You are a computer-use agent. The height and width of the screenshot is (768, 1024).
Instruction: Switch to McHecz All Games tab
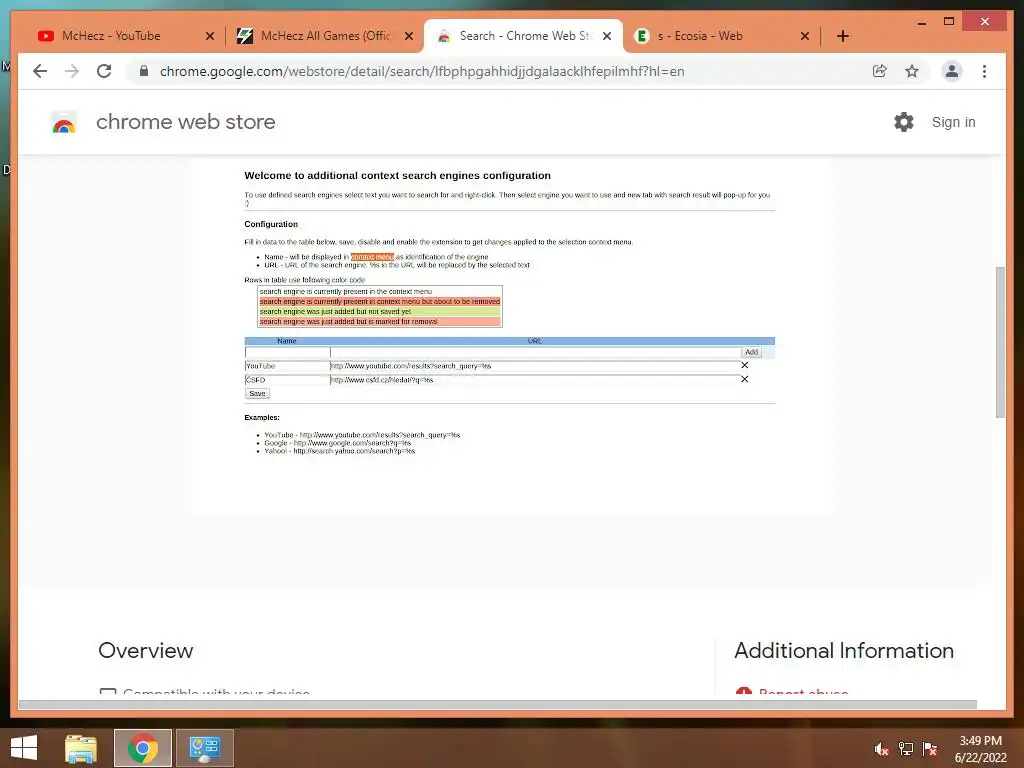(325, 36)
